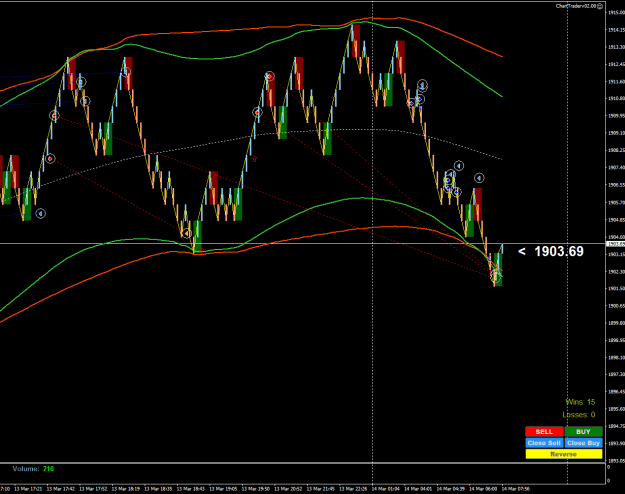This screenshot has height=494, width=625.
Task: Click the 1914.15 price scale label
Action: click(x=616, y=30)
